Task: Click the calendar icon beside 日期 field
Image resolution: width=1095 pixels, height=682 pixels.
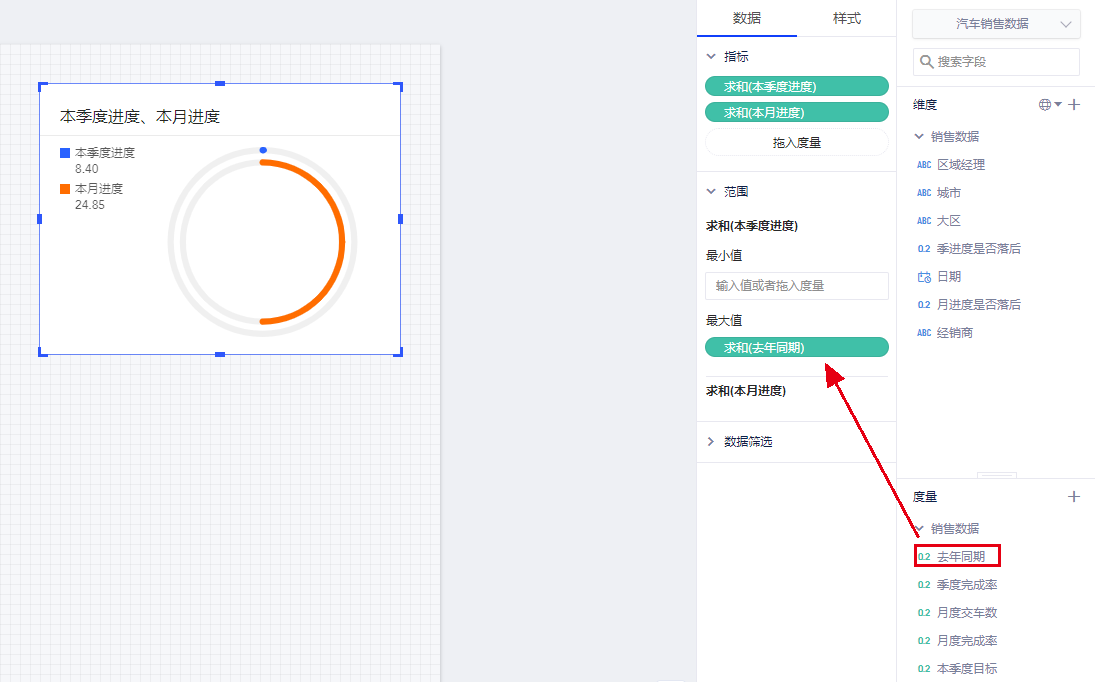Action: (924, 277)
